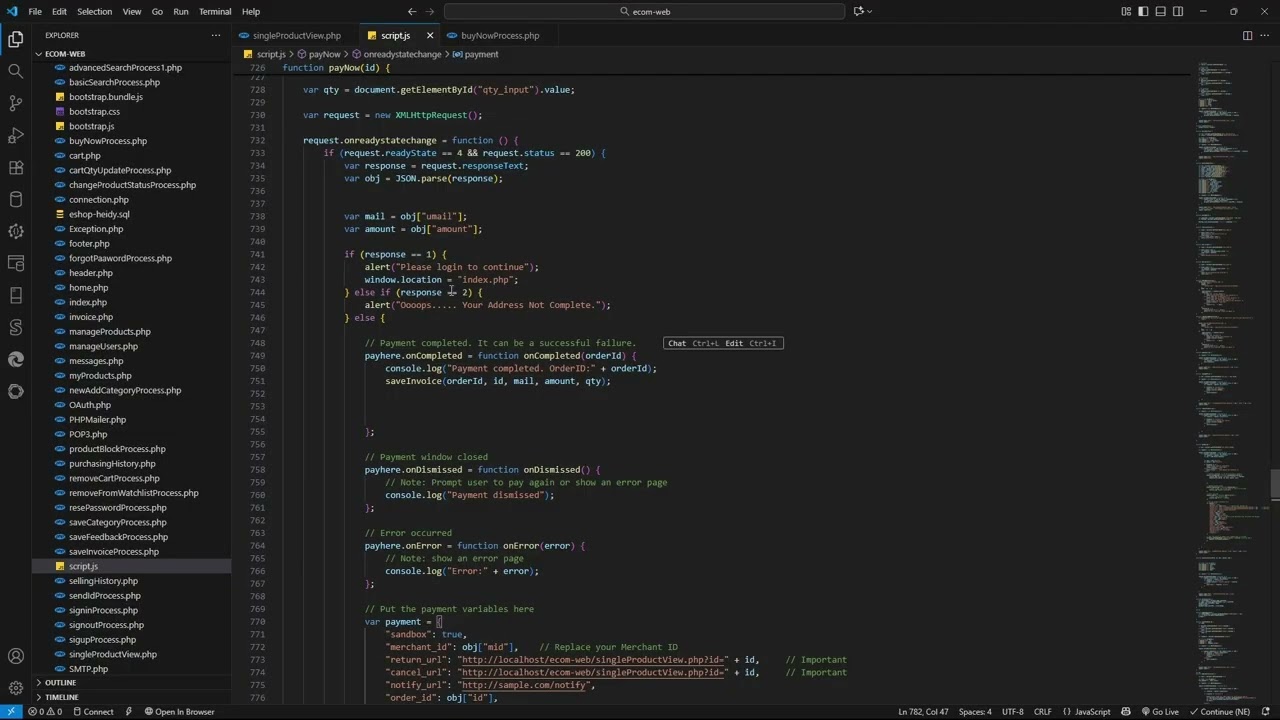Image resolution: width=1280 pixels, height=720 pixels.
Task: Click the ecom-web search command center
Action: coord(644,11)
